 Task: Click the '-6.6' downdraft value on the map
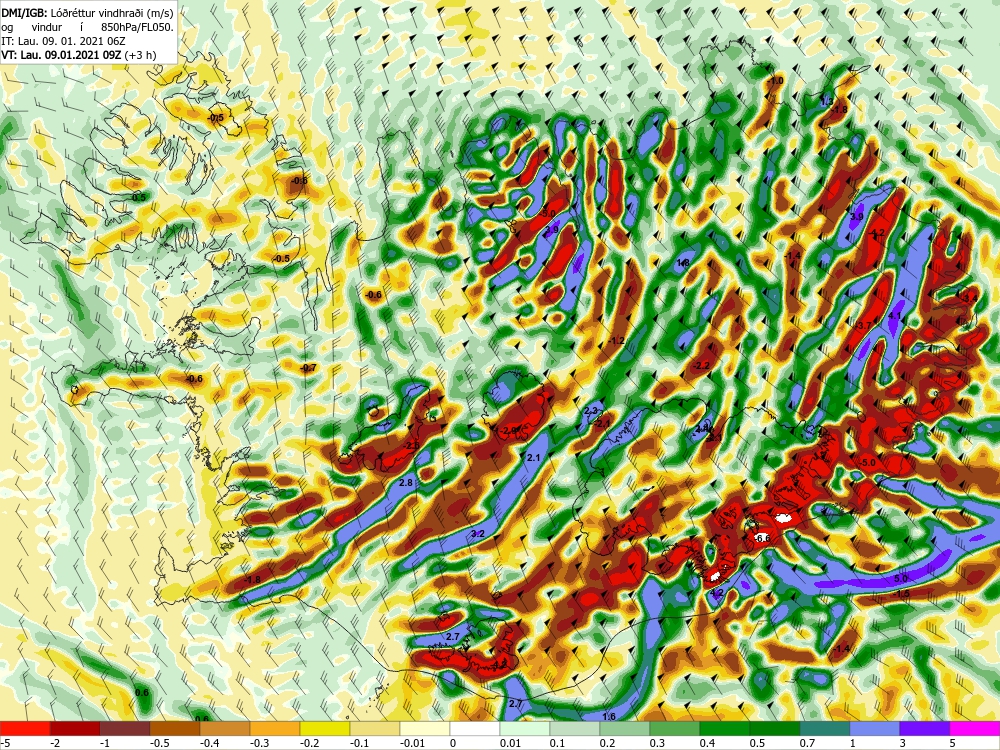tap(762, 539)
